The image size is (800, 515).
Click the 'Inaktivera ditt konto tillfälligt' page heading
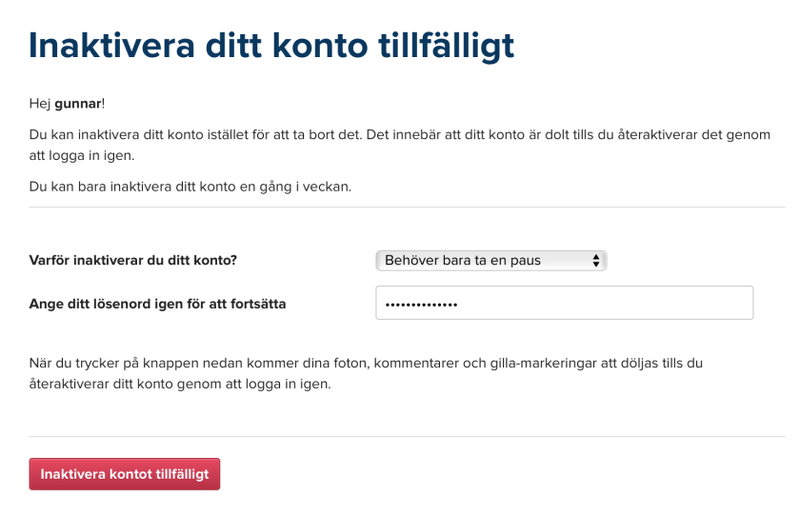(271, 45)
